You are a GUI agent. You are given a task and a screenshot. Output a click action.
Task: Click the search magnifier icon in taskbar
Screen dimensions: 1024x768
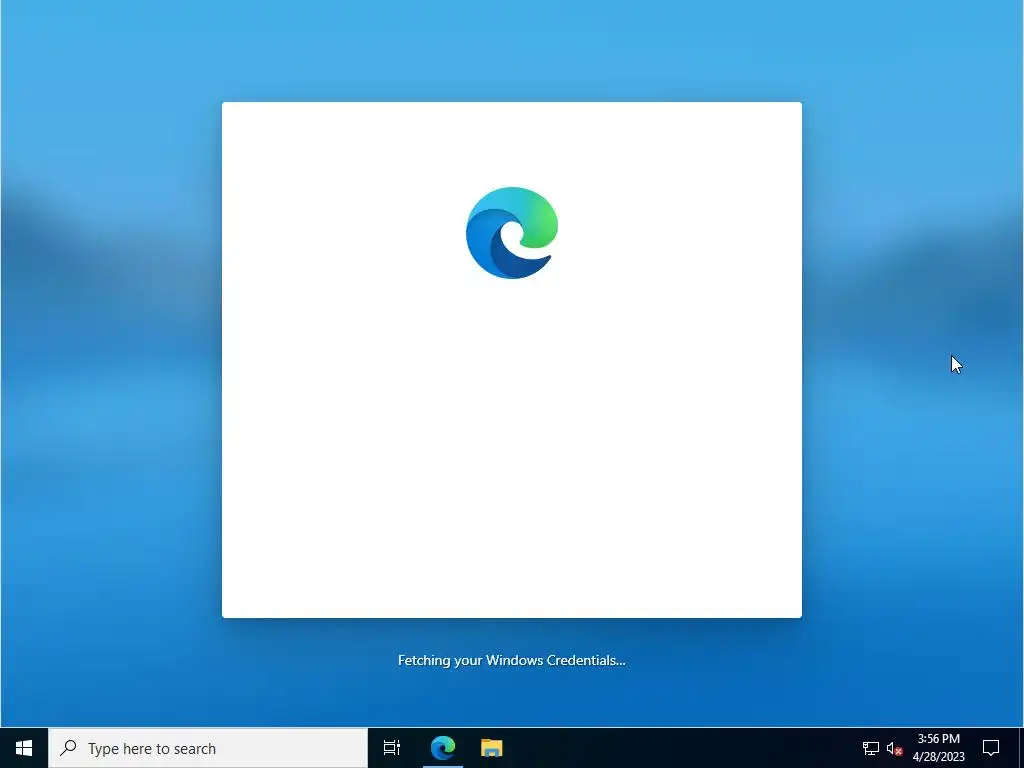tap(68, 748)
